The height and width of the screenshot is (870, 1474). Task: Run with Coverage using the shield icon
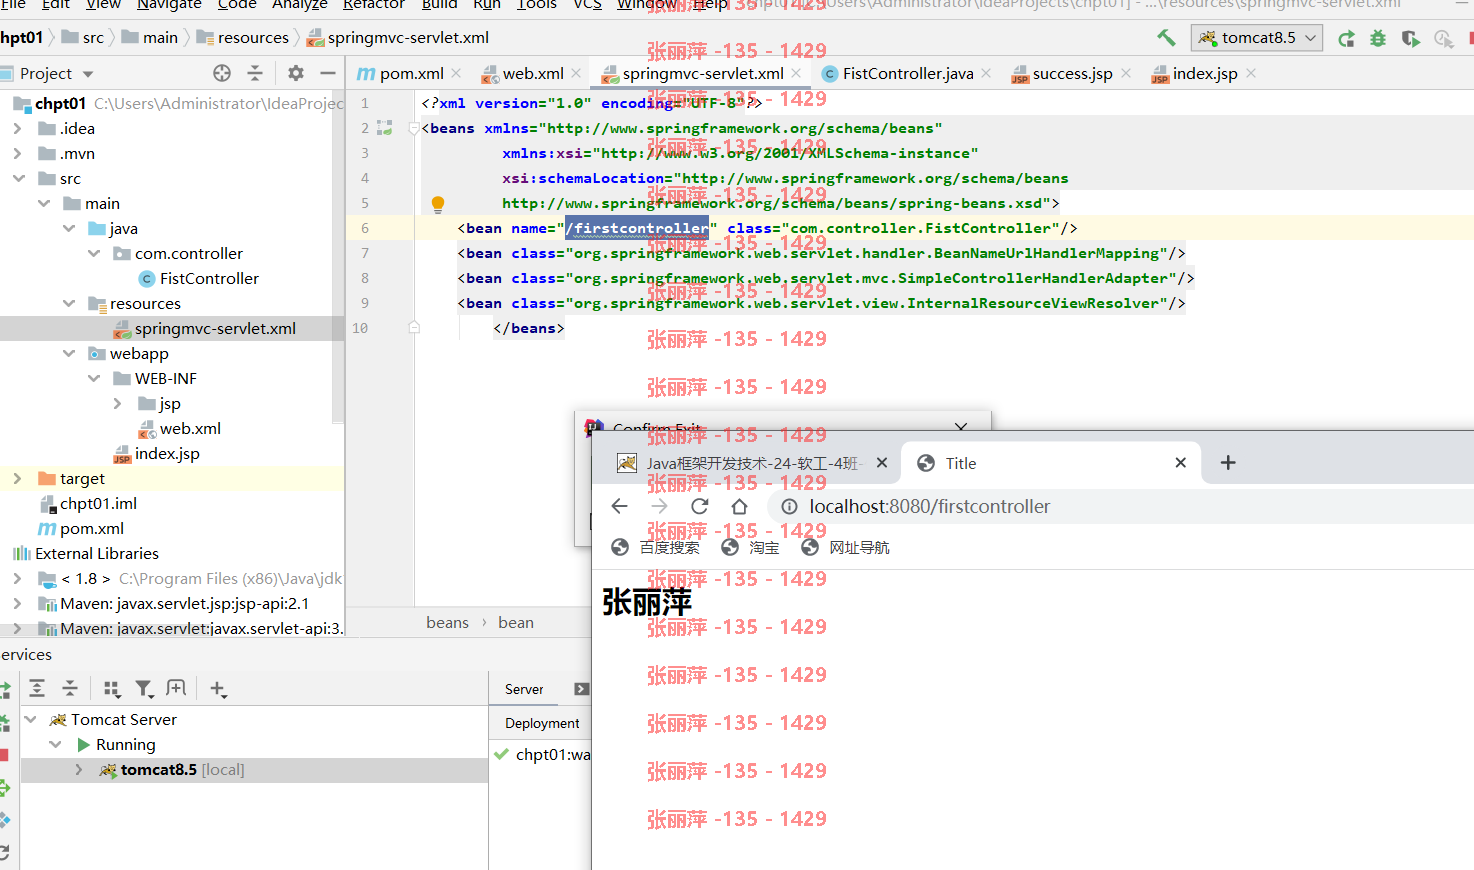pos(1410,38)
